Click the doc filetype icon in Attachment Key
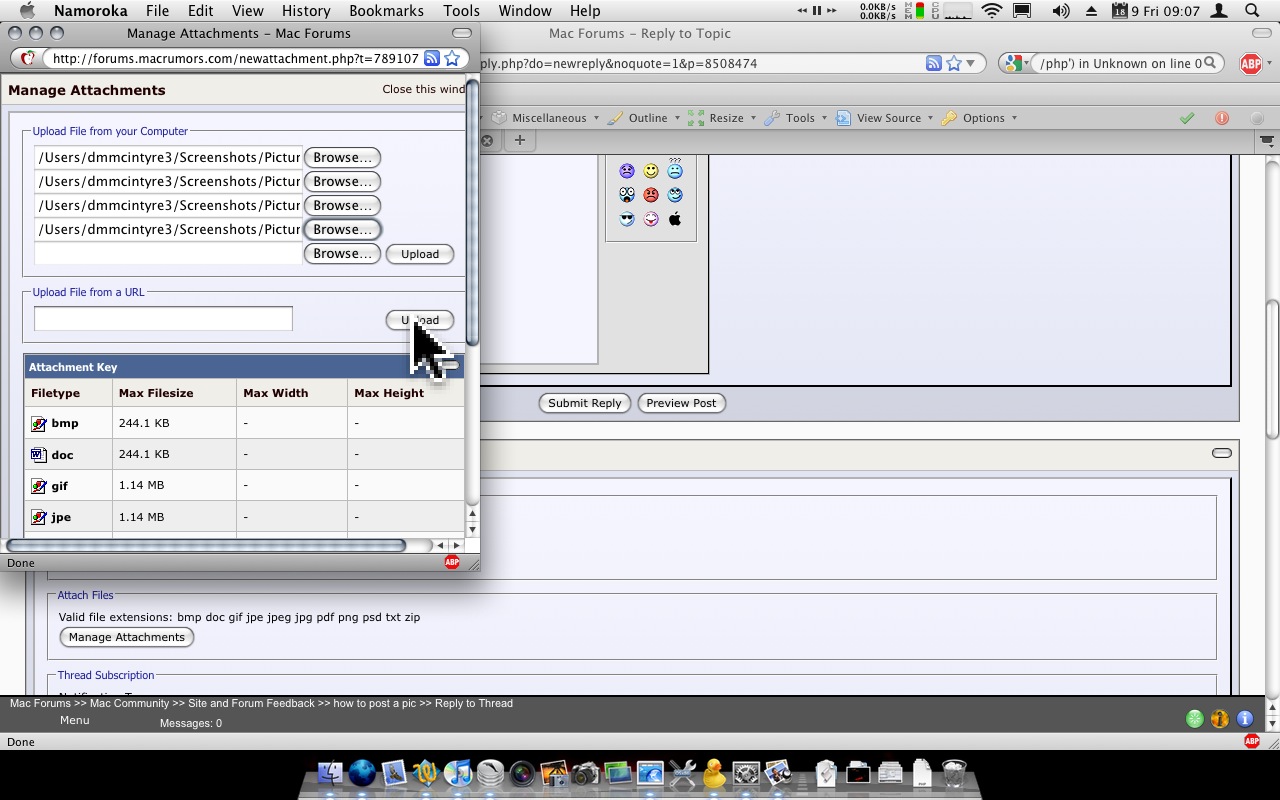 pos(39,454)
